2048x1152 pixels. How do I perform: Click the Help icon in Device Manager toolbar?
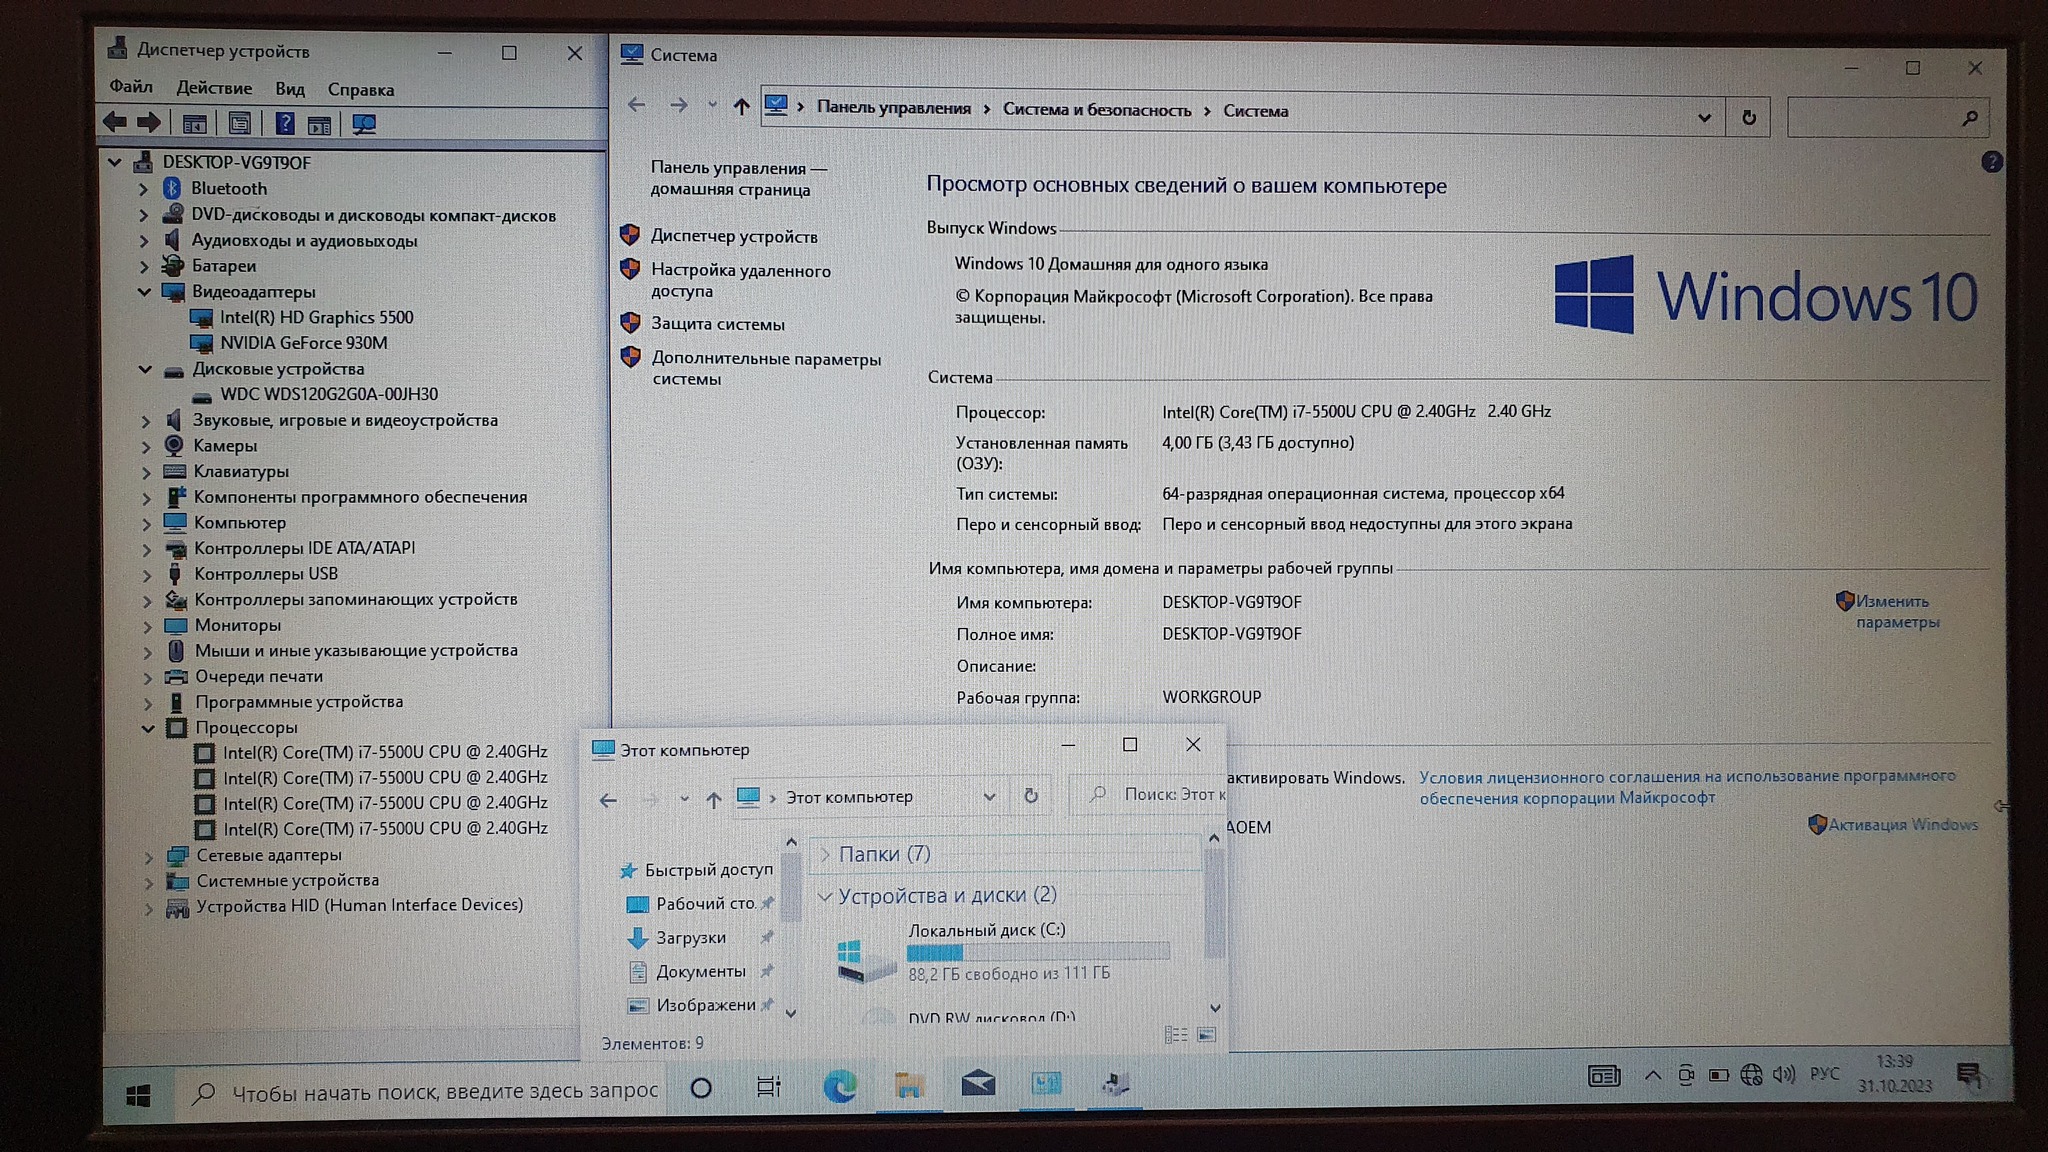tap(285, 123)
